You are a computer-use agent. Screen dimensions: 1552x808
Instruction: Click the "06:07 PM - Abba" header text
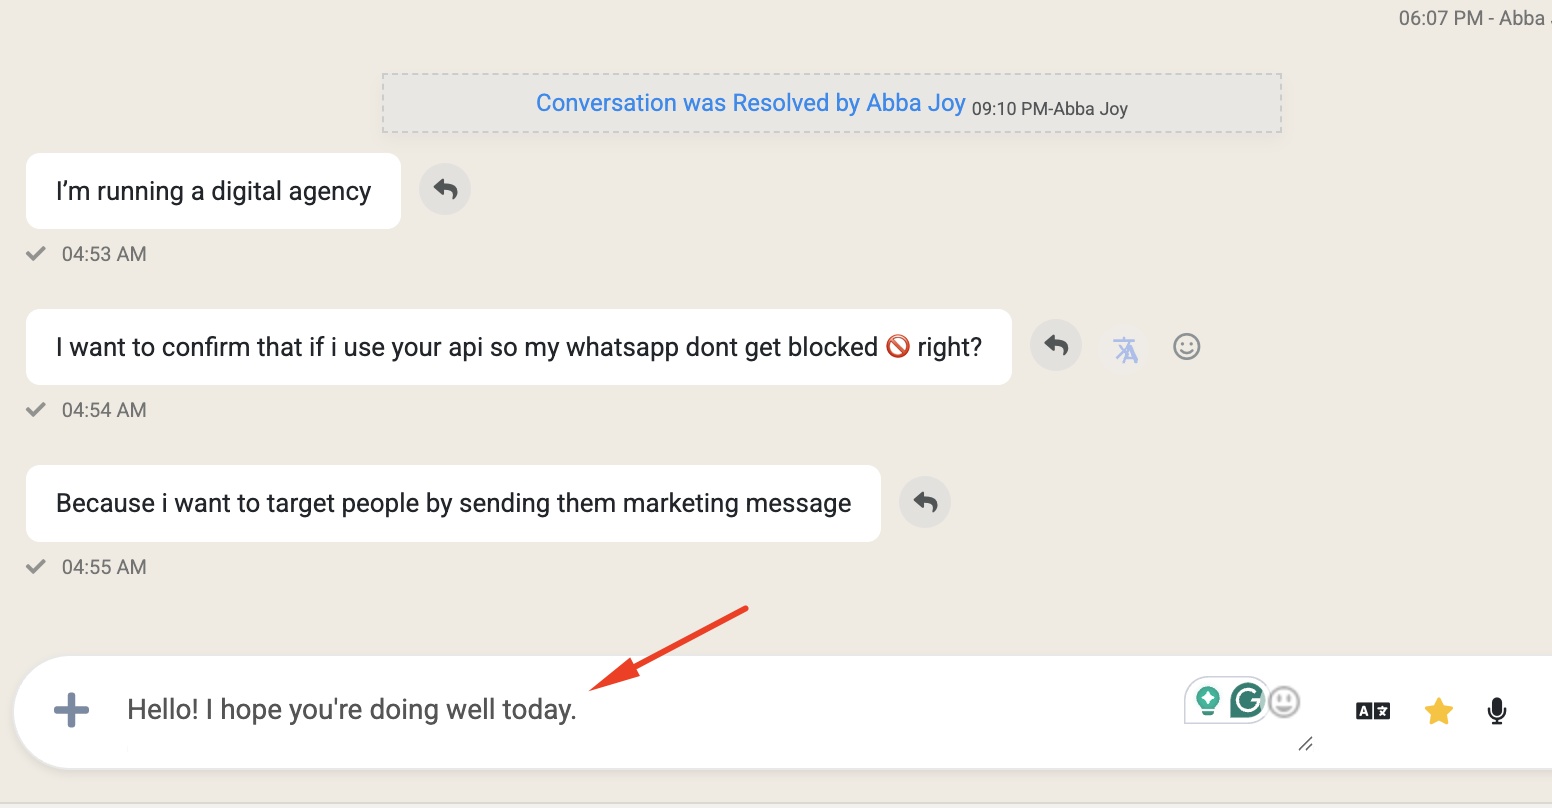click(x=1475, y=18)
